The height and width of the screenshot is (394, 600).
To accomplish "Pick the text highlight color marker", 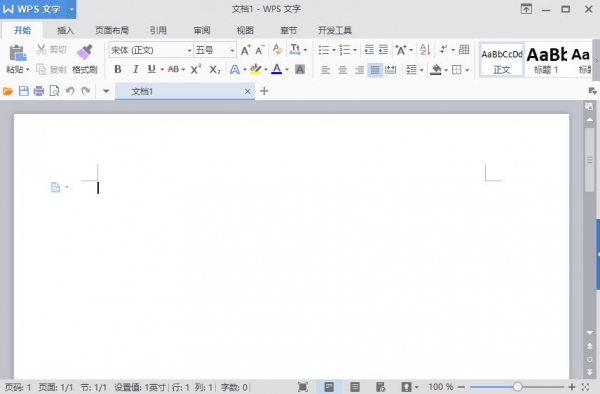I will (255, 69).
